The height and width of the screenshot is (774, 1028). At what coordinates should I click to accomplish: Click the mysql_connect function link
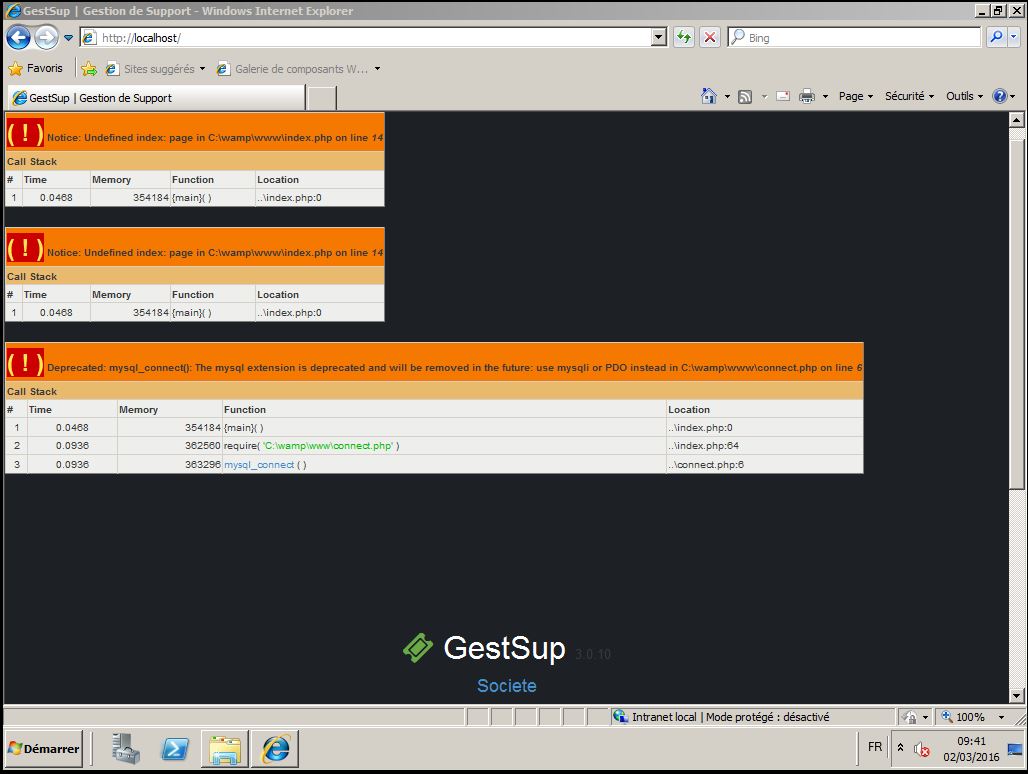[259, 465]
